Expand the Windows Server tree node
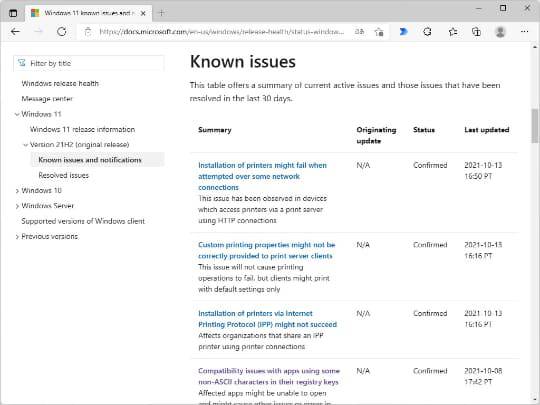Screen dimensions: 540x405 pos(17,206)
